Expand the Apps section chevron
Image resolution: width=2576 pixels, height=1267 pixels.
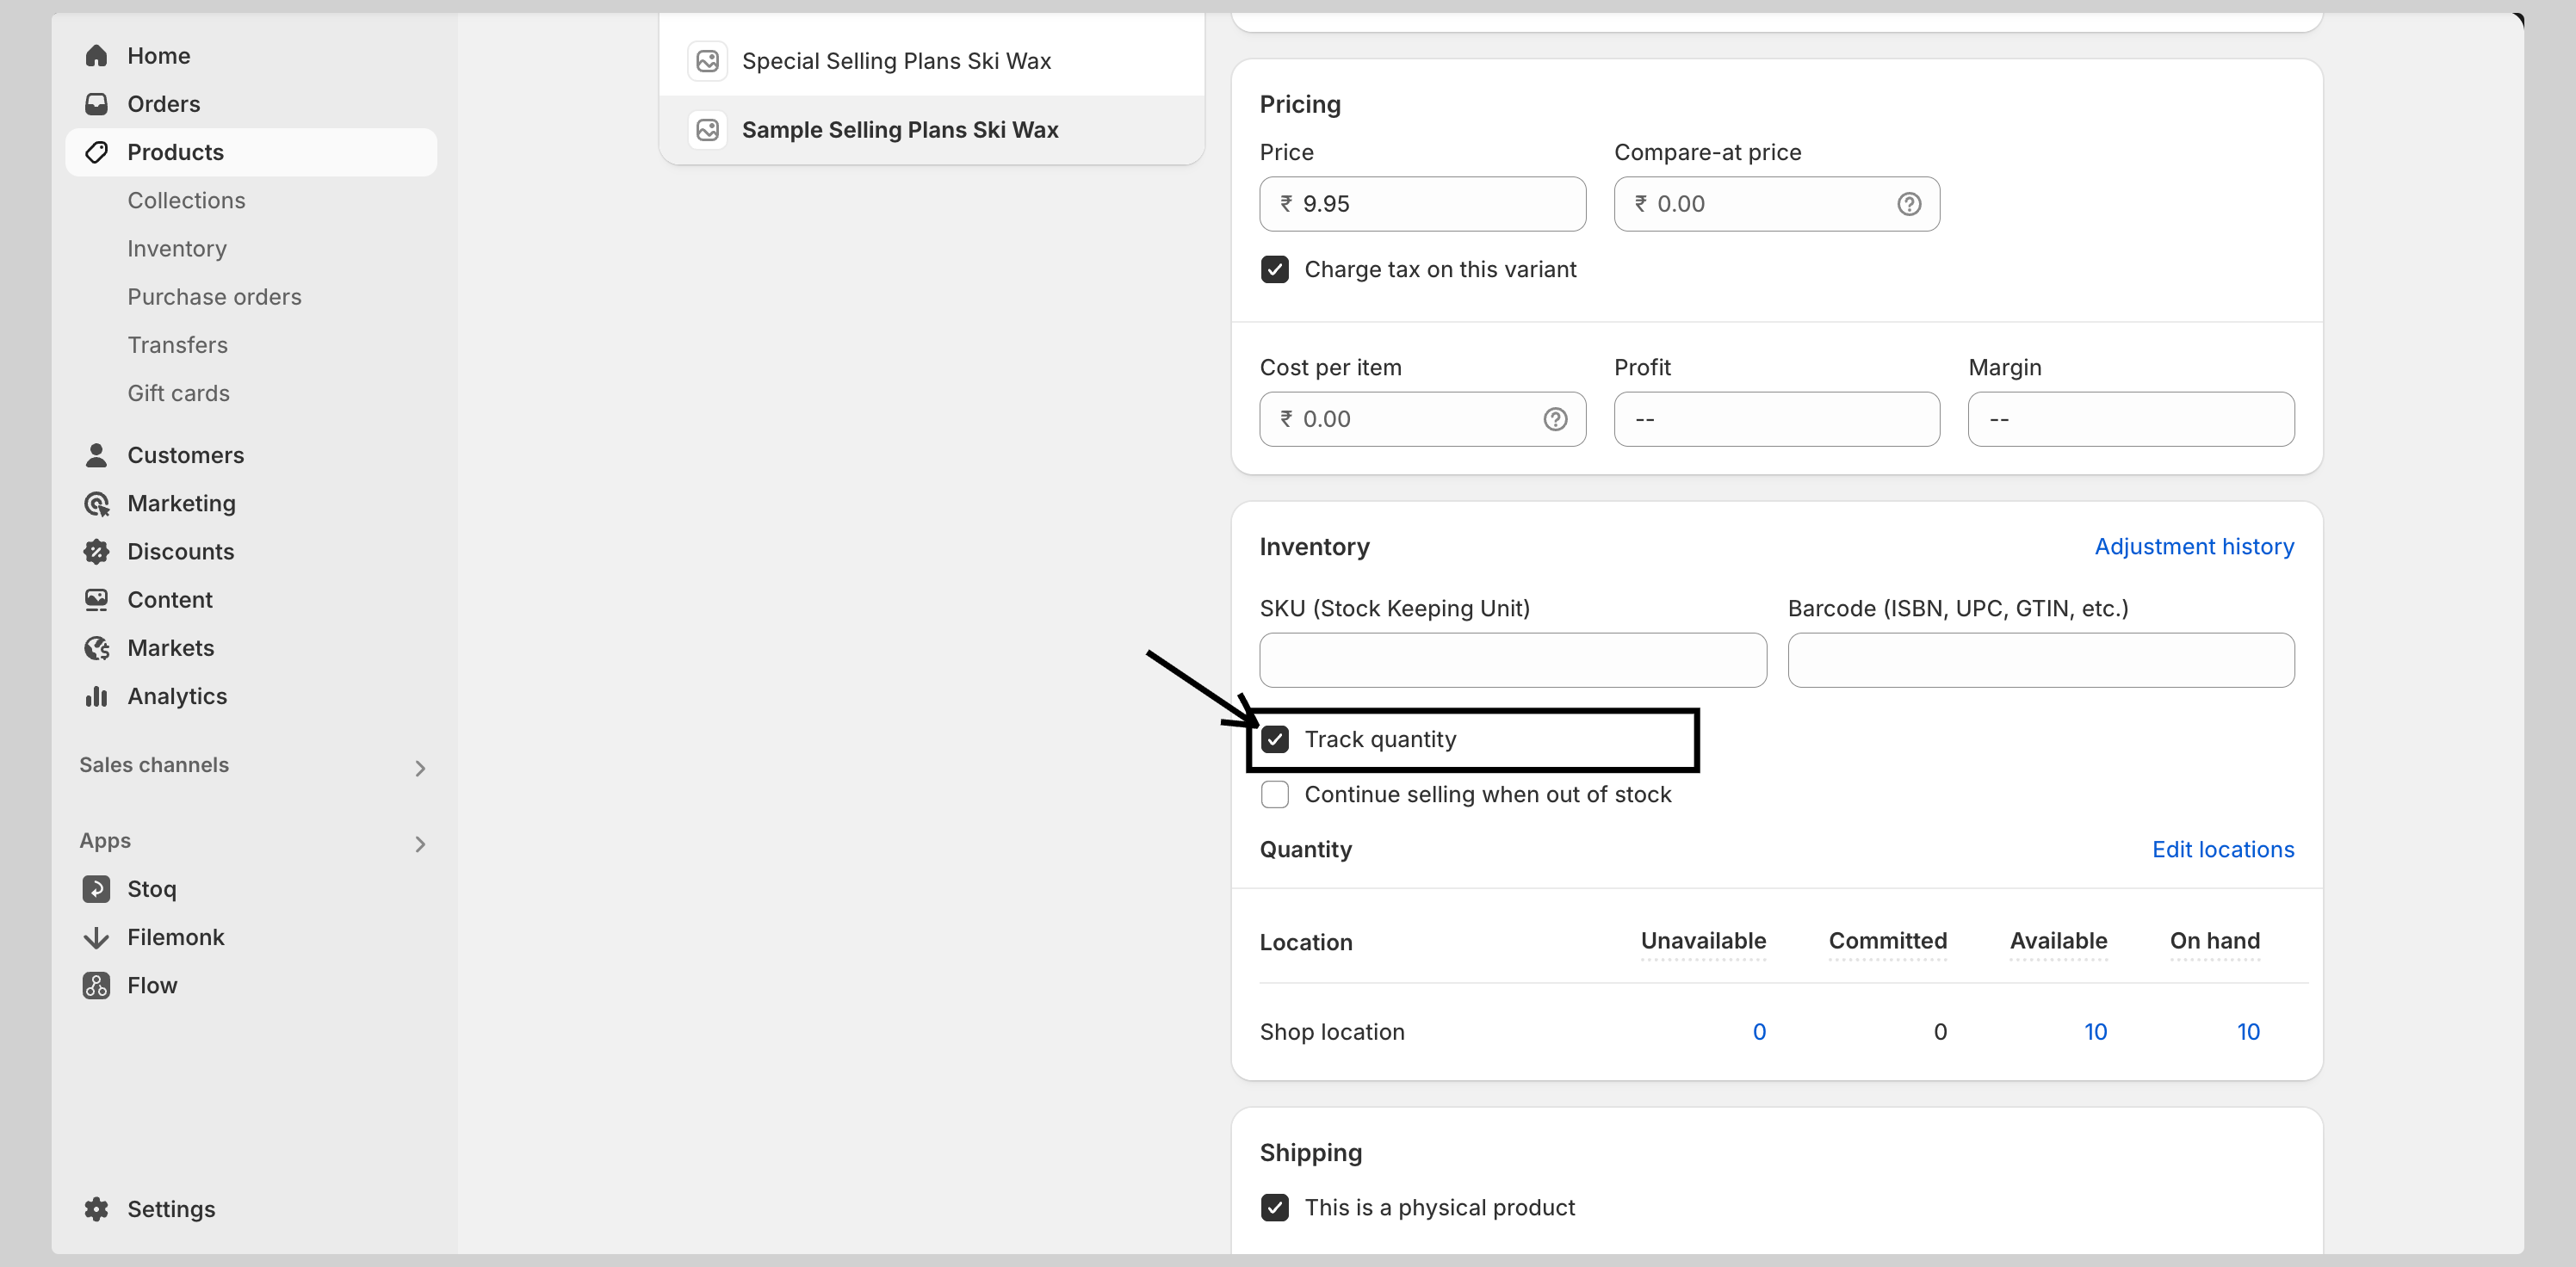[x=420, y=844]
